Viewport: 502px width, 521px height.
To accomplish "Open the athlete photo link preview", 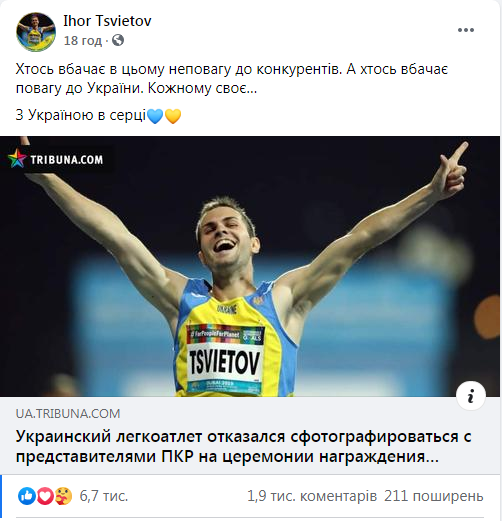I will tap(250, 266).
